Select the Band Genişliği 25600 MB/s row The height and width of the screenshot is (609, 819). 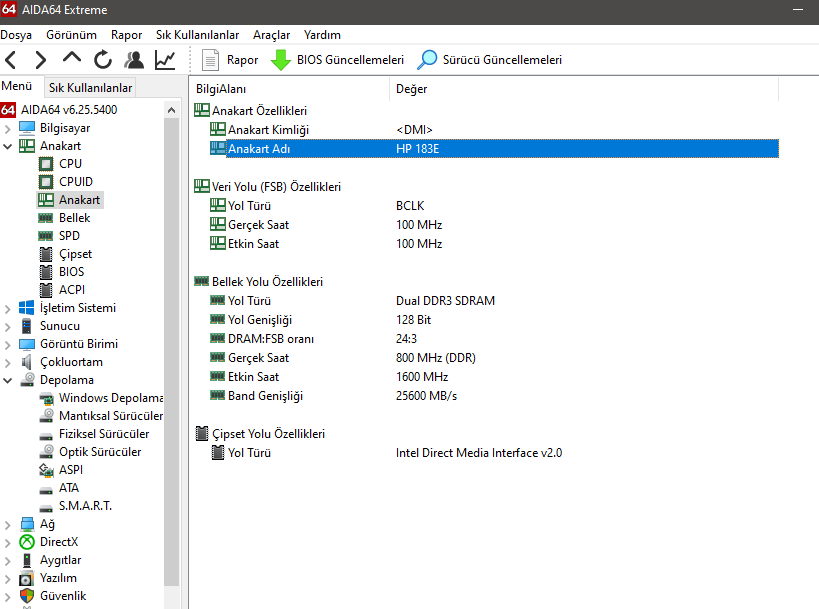click(x=494, y=396)
